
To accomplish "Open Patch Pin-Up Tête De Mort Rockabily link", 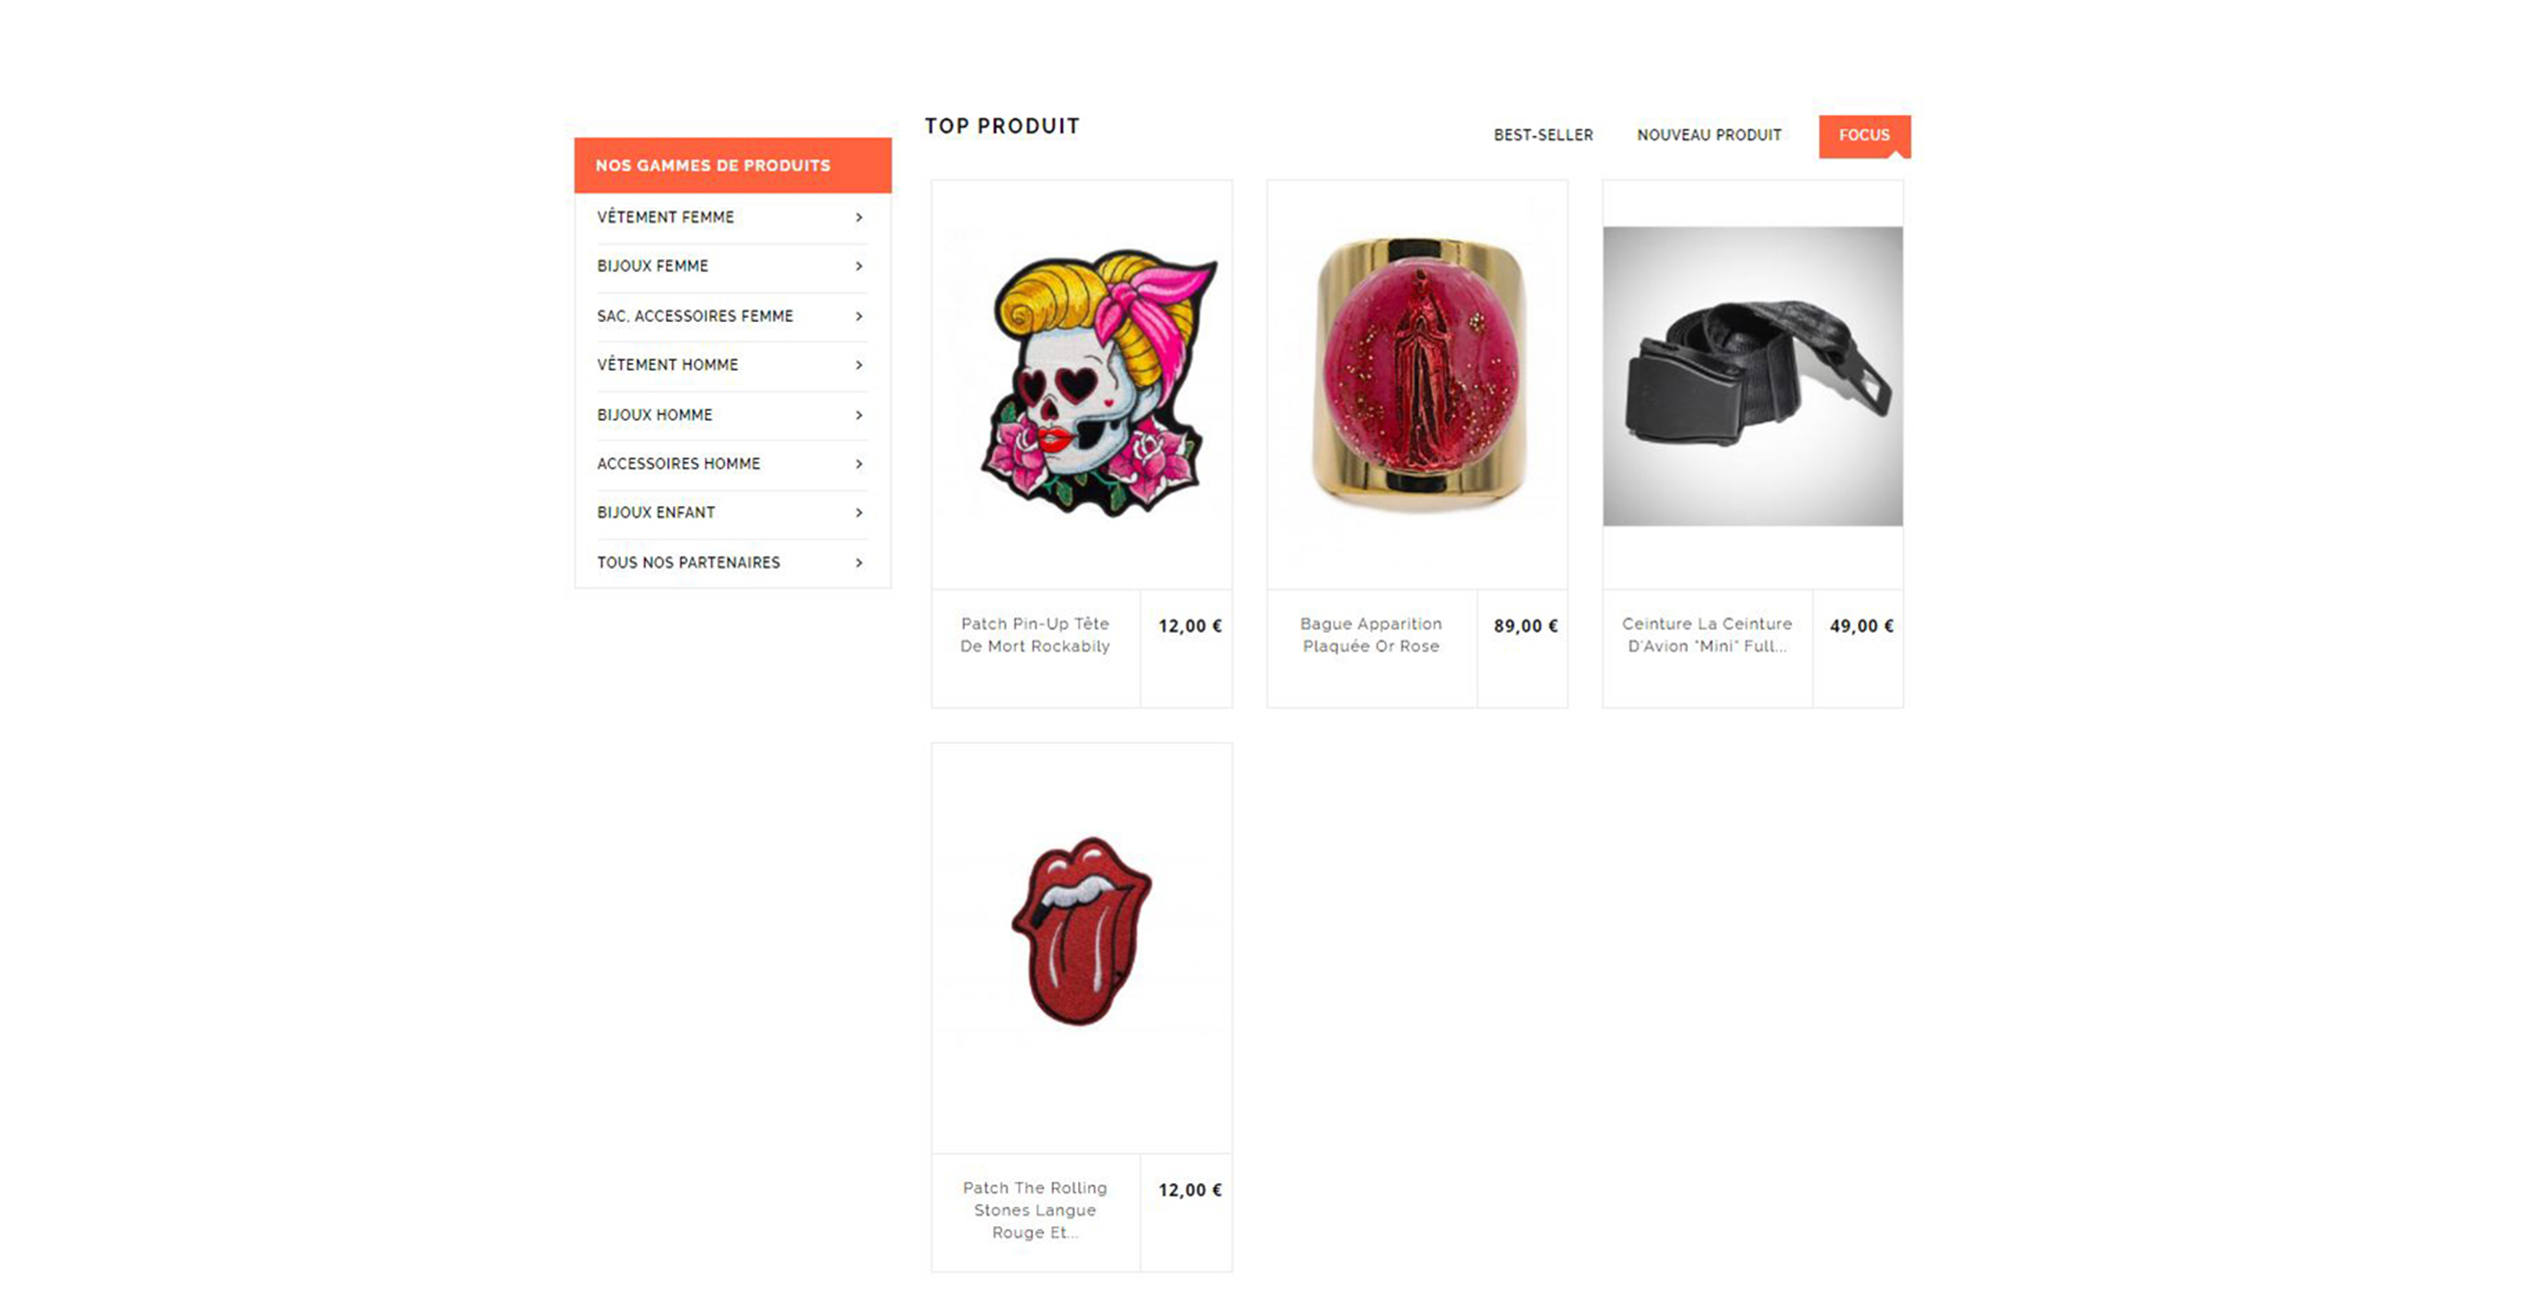I will coord(1035,635).
